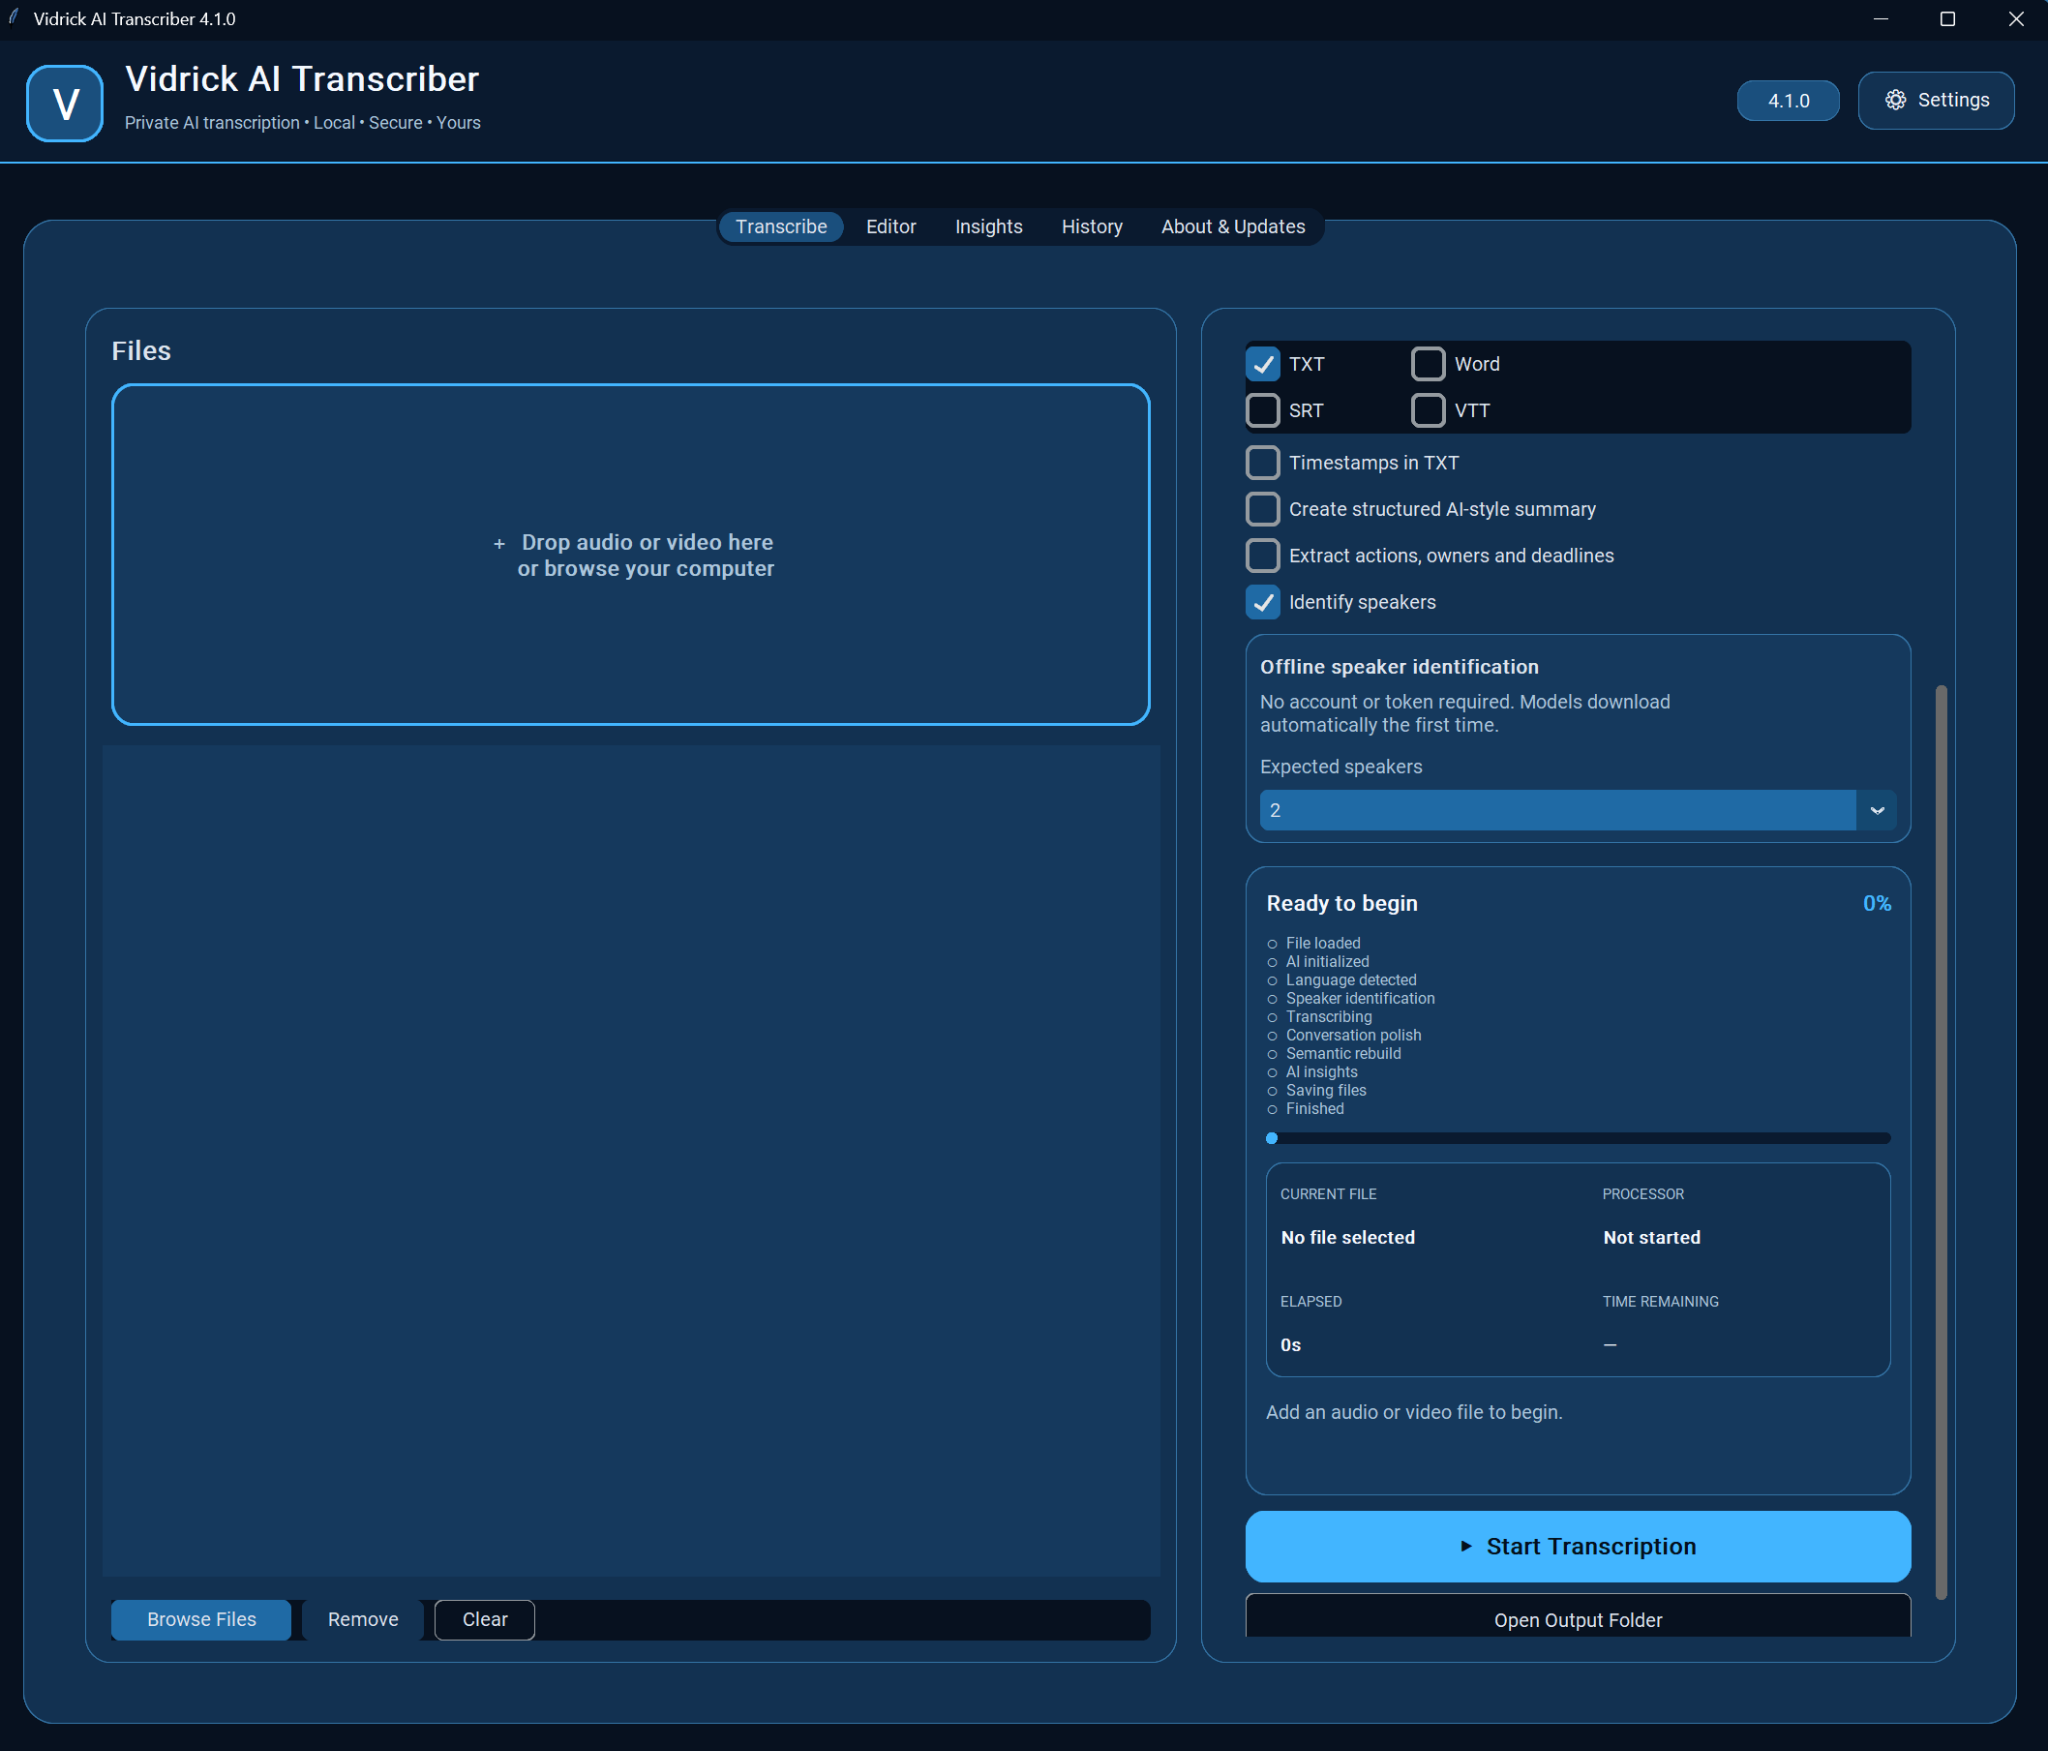Click the options panel vertical scrollbar
2048x1751 pixels.
coord(1941,1142)
